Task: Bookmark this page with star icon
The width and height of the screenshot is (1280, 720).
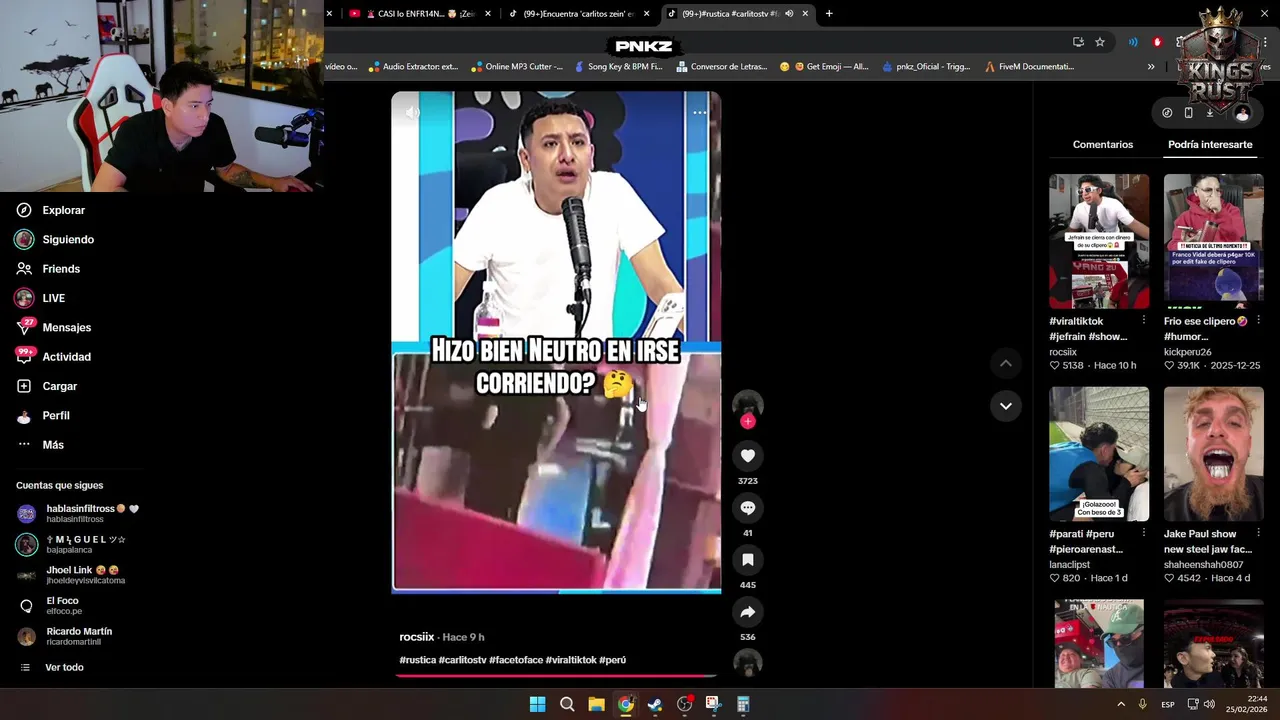Action: coord(1100,42)
